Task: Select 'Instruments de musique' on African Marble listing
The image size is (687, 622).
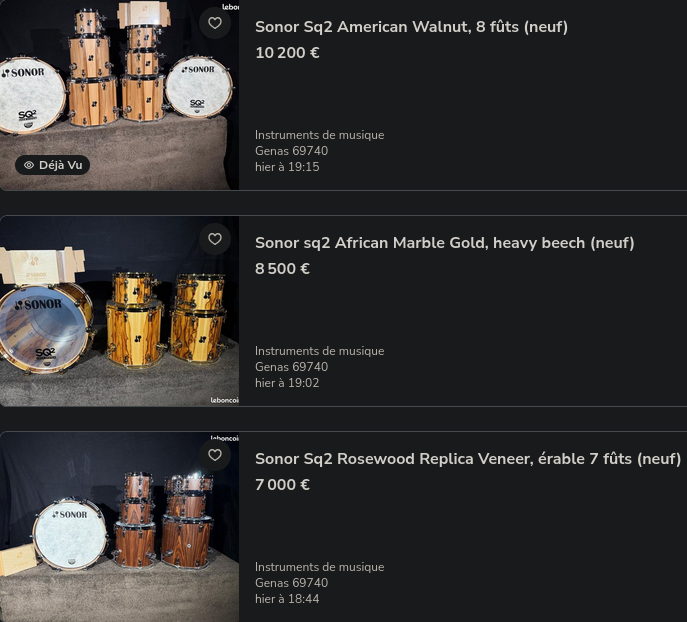Action: pyautogui.click(x=319, y=351)
